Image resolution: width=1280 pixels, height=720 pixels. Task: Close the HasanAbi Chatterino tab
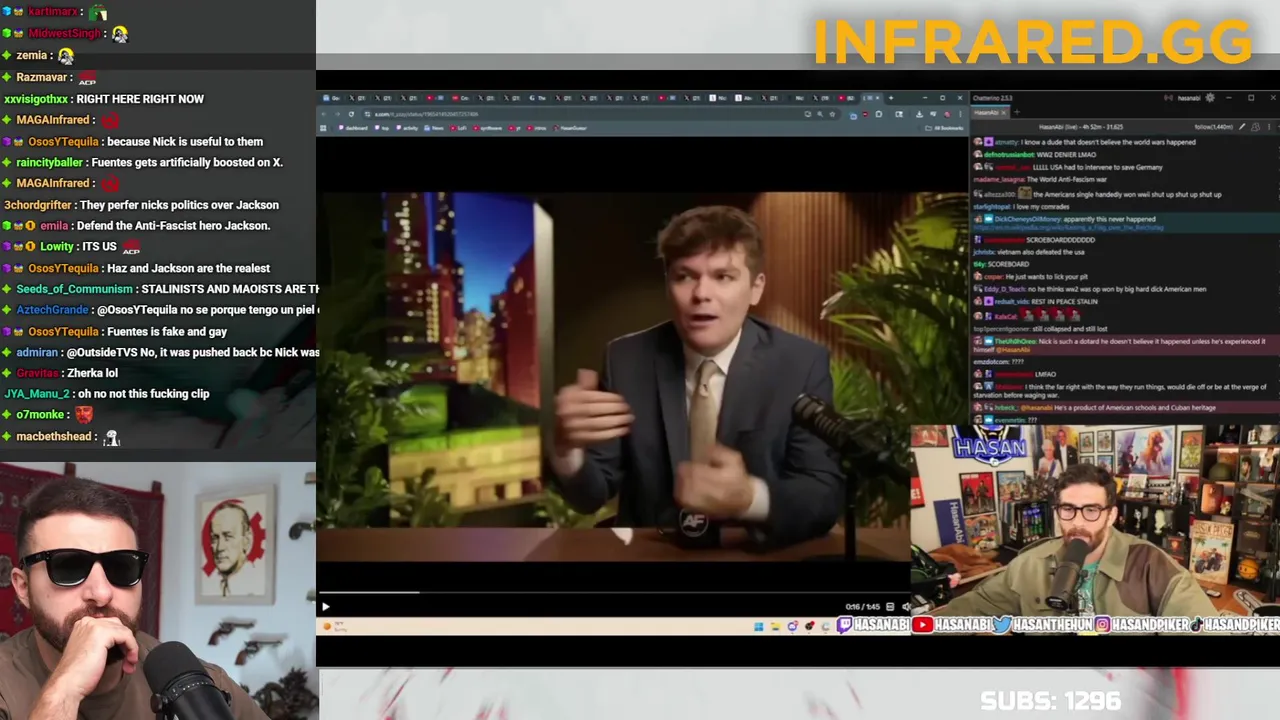pyautogui.click(x=1003, y=113)
